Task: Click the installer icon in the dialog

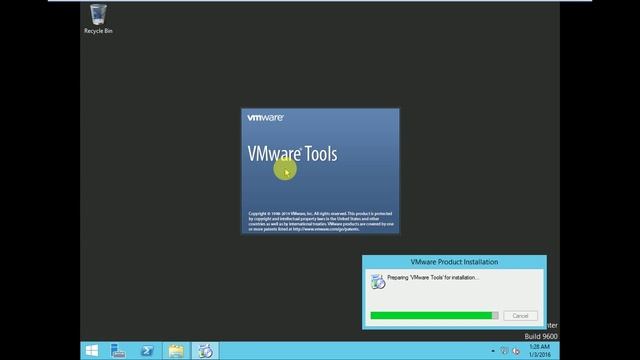Action: pos(378,281)
